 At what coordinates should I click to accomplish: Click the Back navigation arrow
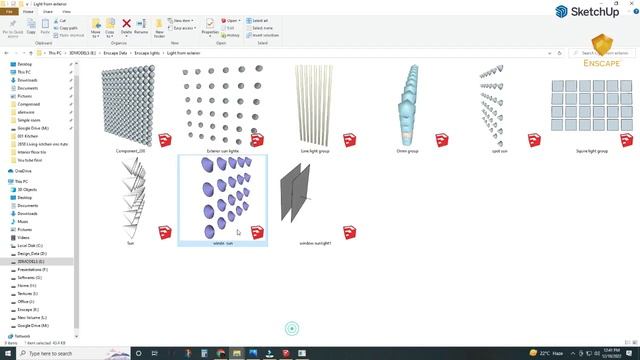[6, 53]
